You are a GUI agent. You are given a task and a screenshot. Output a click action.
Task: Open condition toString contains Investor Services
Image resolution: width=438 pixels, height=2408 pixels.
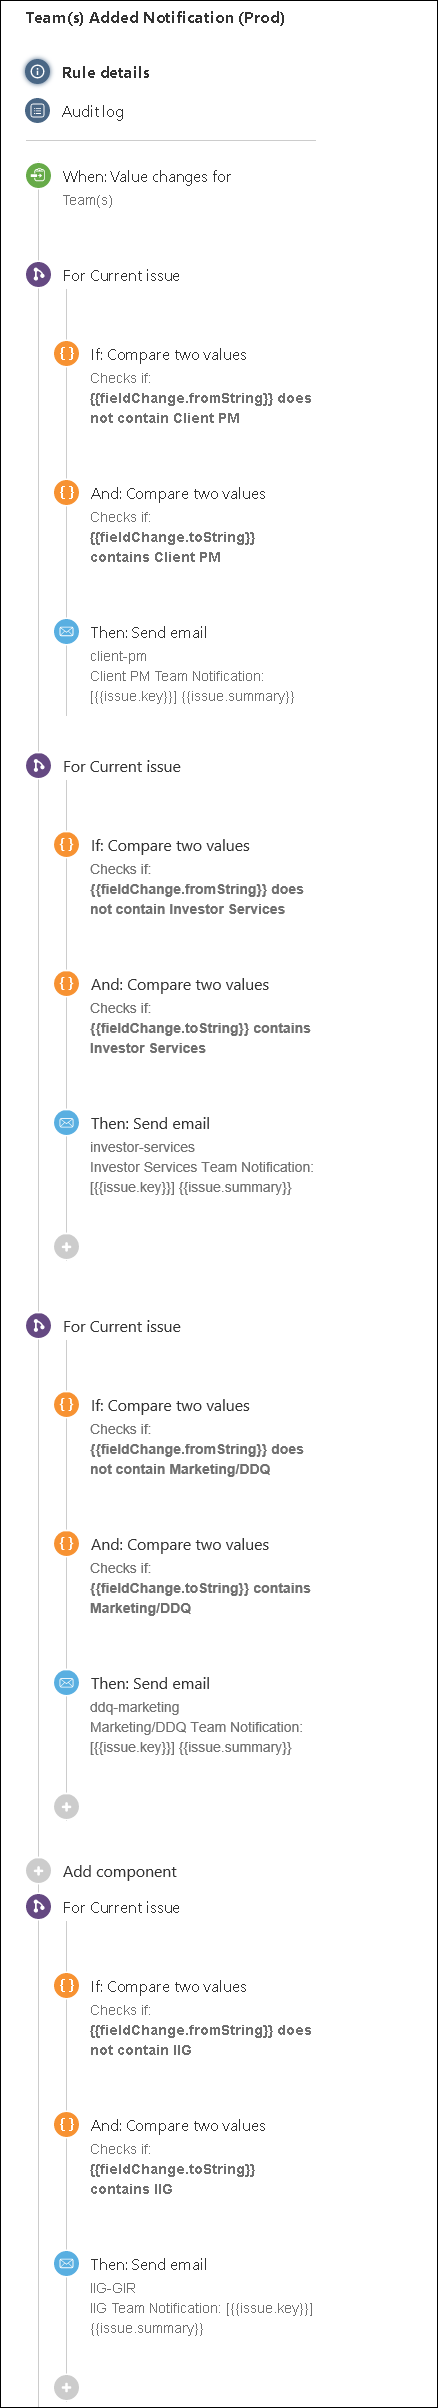[x=200, y=1016]
